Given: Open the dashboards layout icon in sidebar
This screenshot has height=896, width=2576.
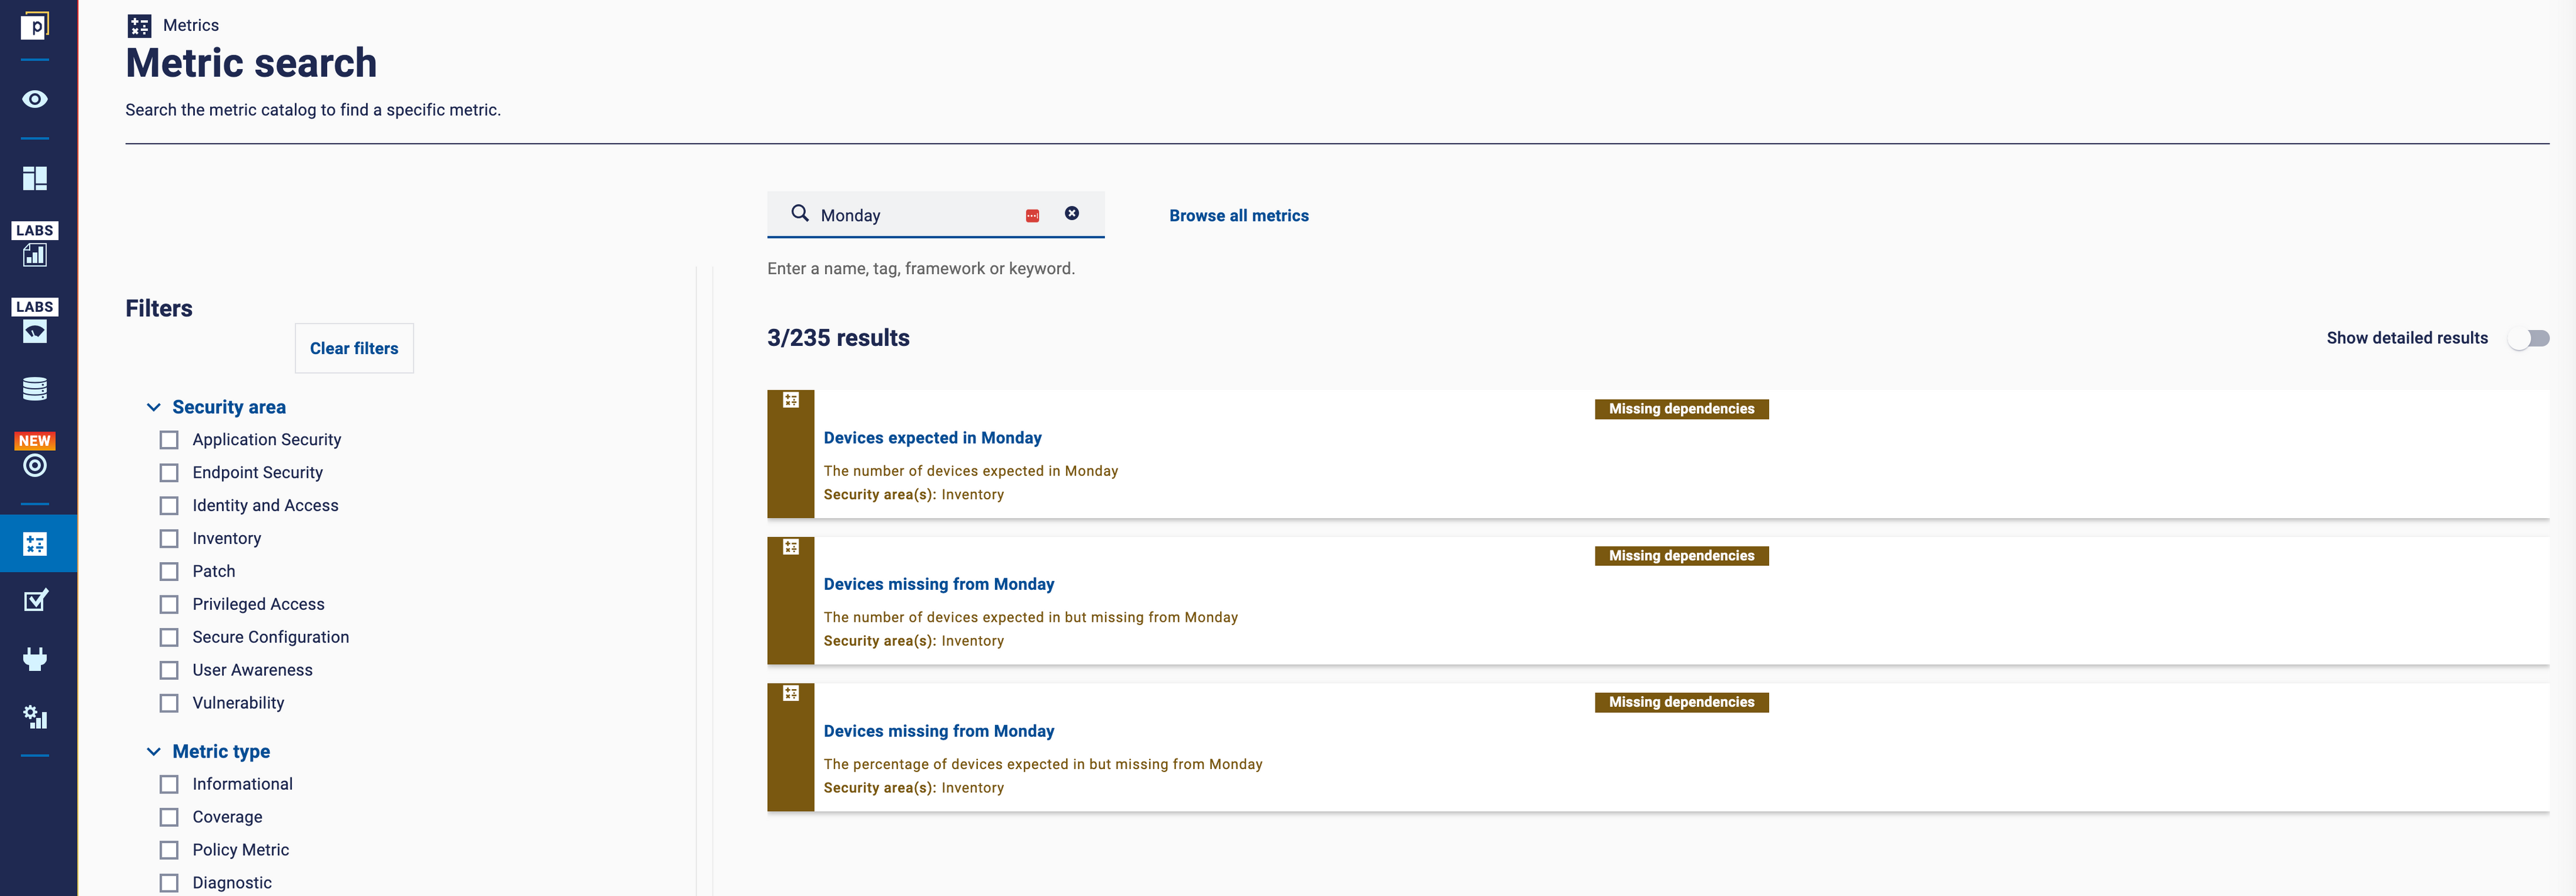Looking at the screenshot, I should (35, 178).
